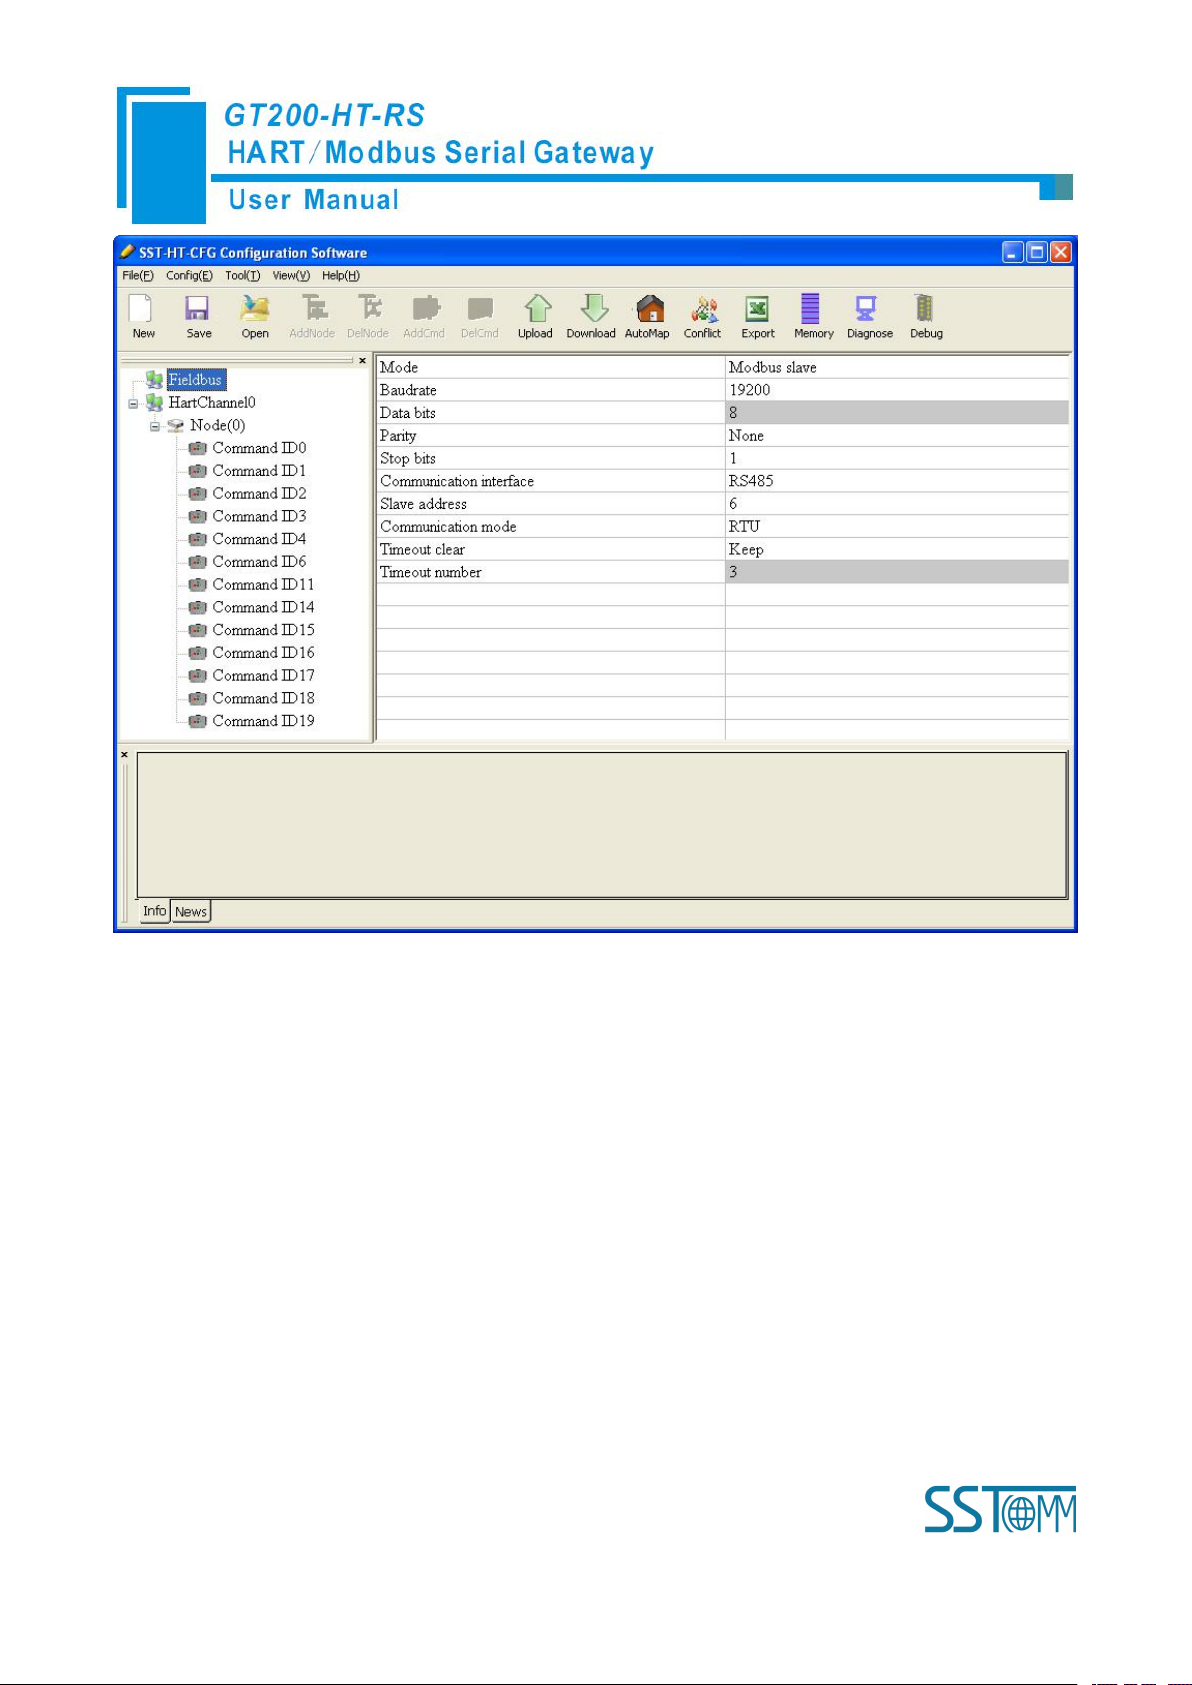
Task: Select Command ID0 in the tree
Action: [x=259, y=448]
